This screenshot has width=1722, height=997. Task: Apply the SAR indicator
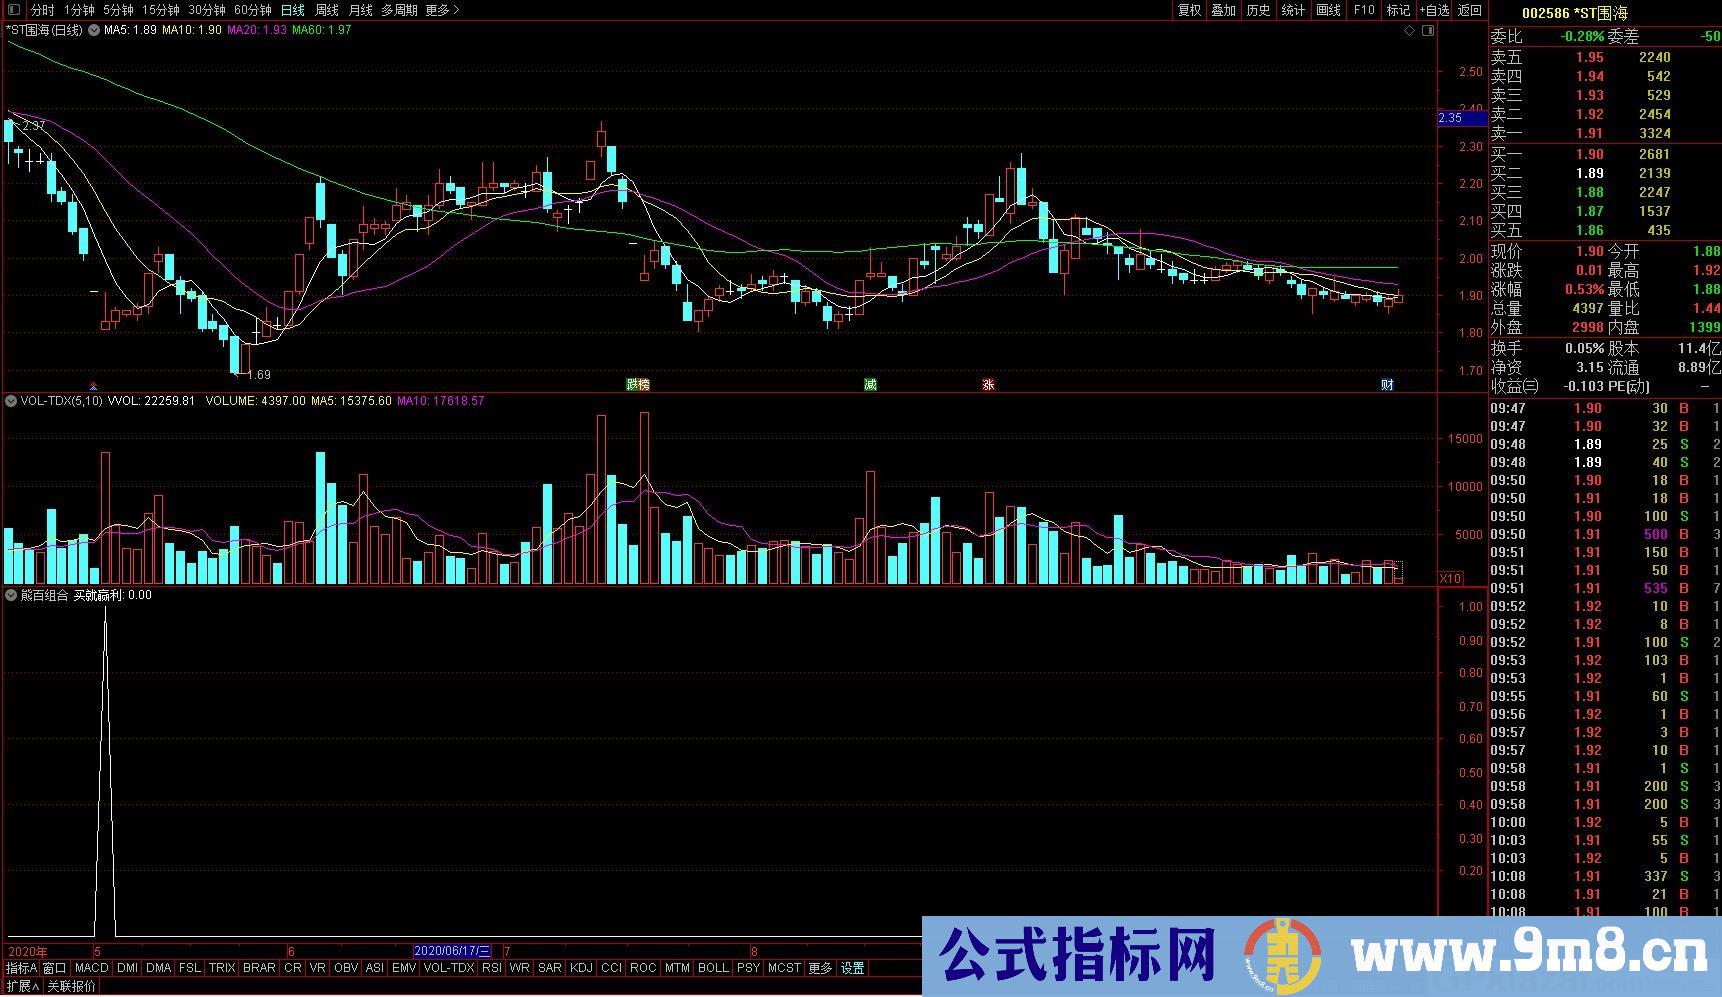pyautogui.click(x=550, y=968)
